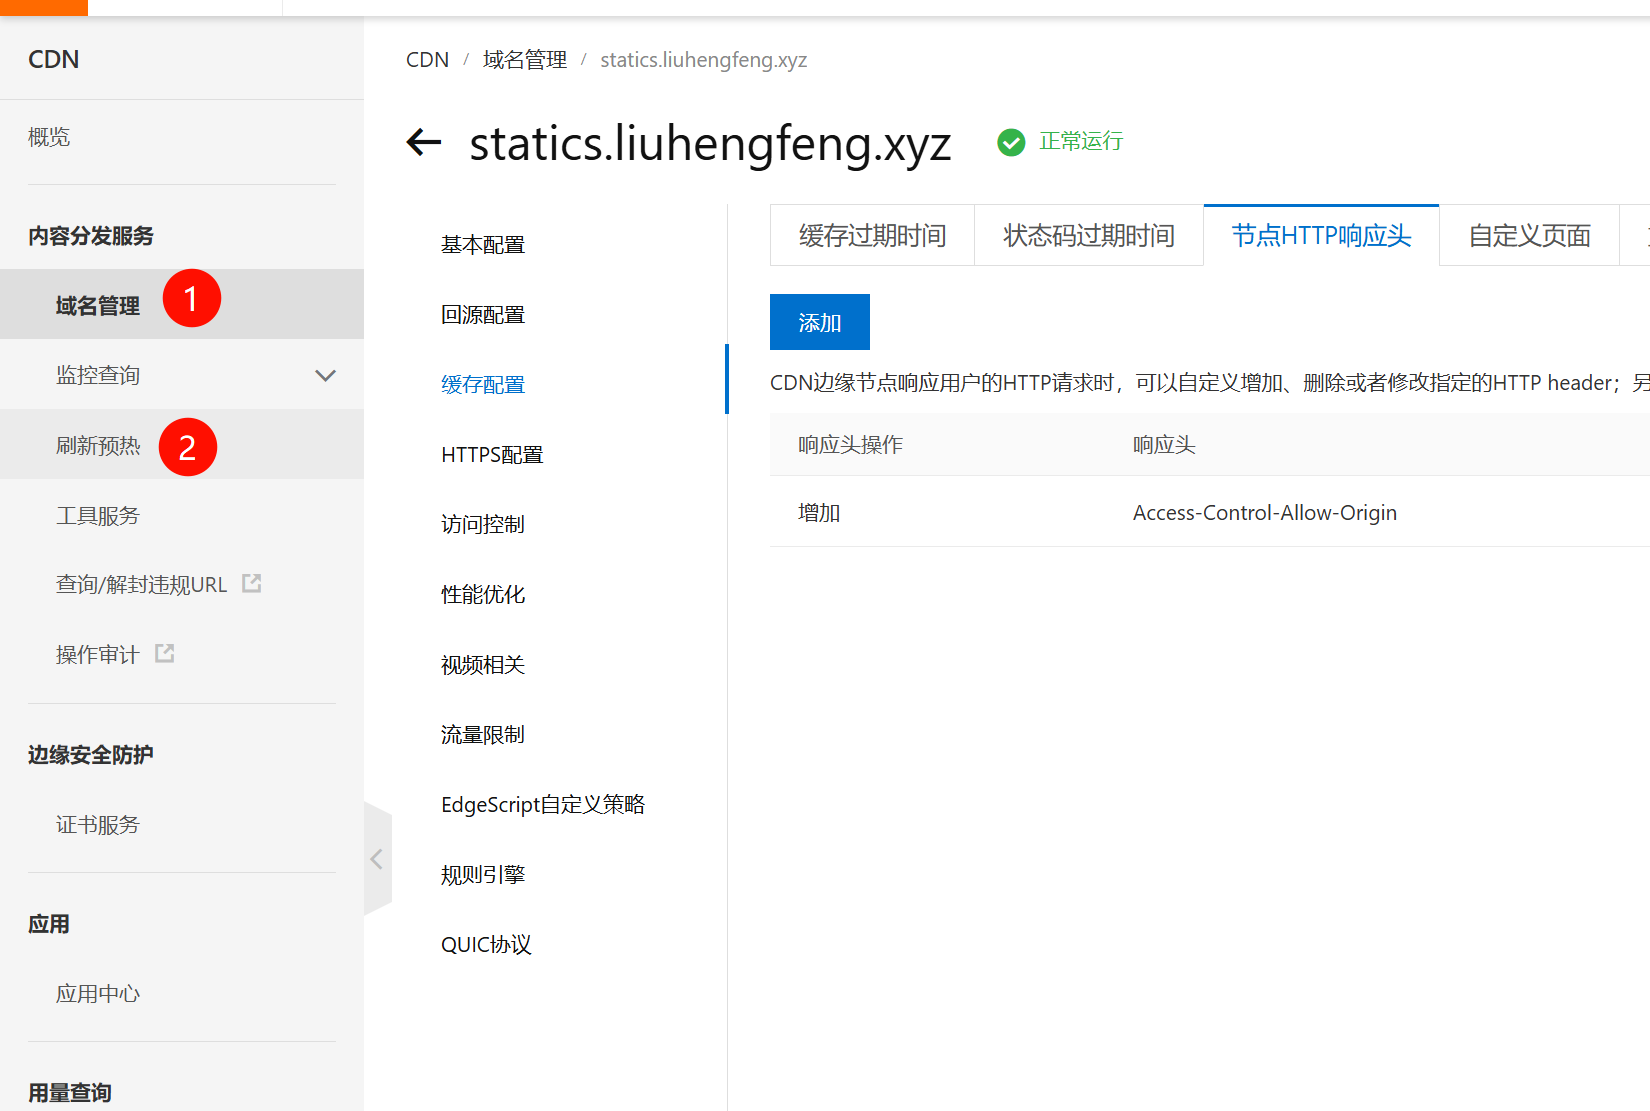Viewport: 1650px width, 1111px height.
Task: Go to 刷新预热 in the sidebar
Action: click(98, 446)
